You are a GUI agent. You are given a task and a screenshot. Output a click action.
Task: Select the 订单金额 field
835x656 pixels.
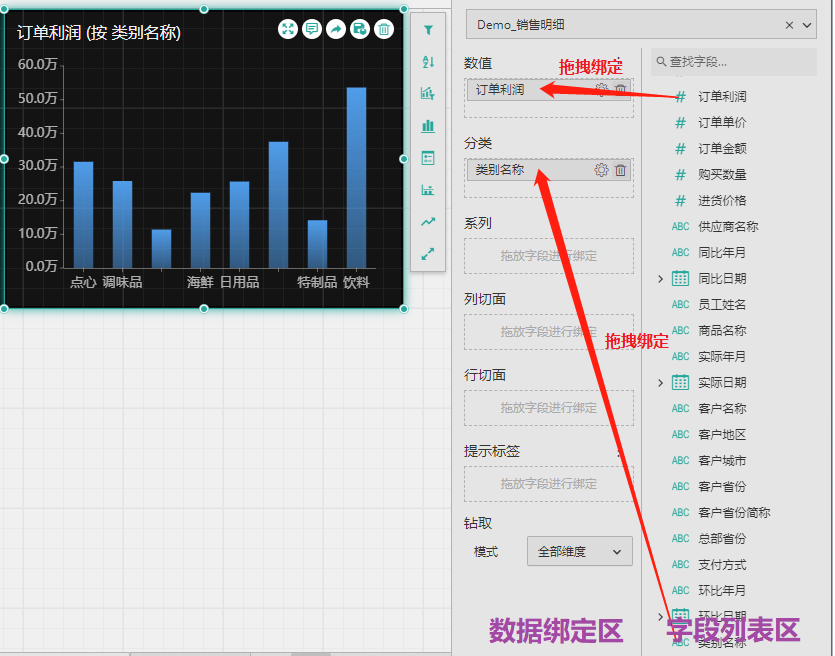pos(722,149)
